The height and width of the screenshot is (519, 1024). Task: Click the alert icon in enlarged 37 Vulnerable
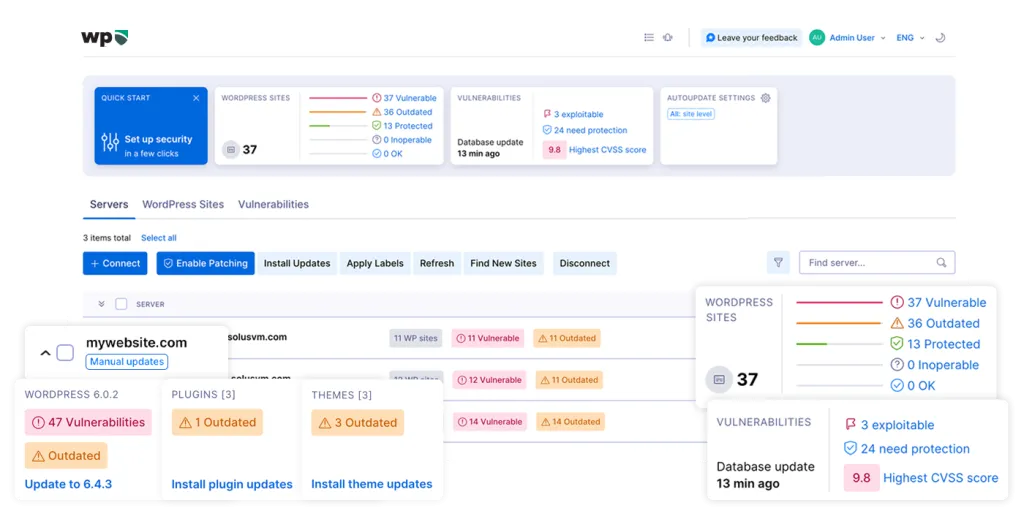pos(897,302)
